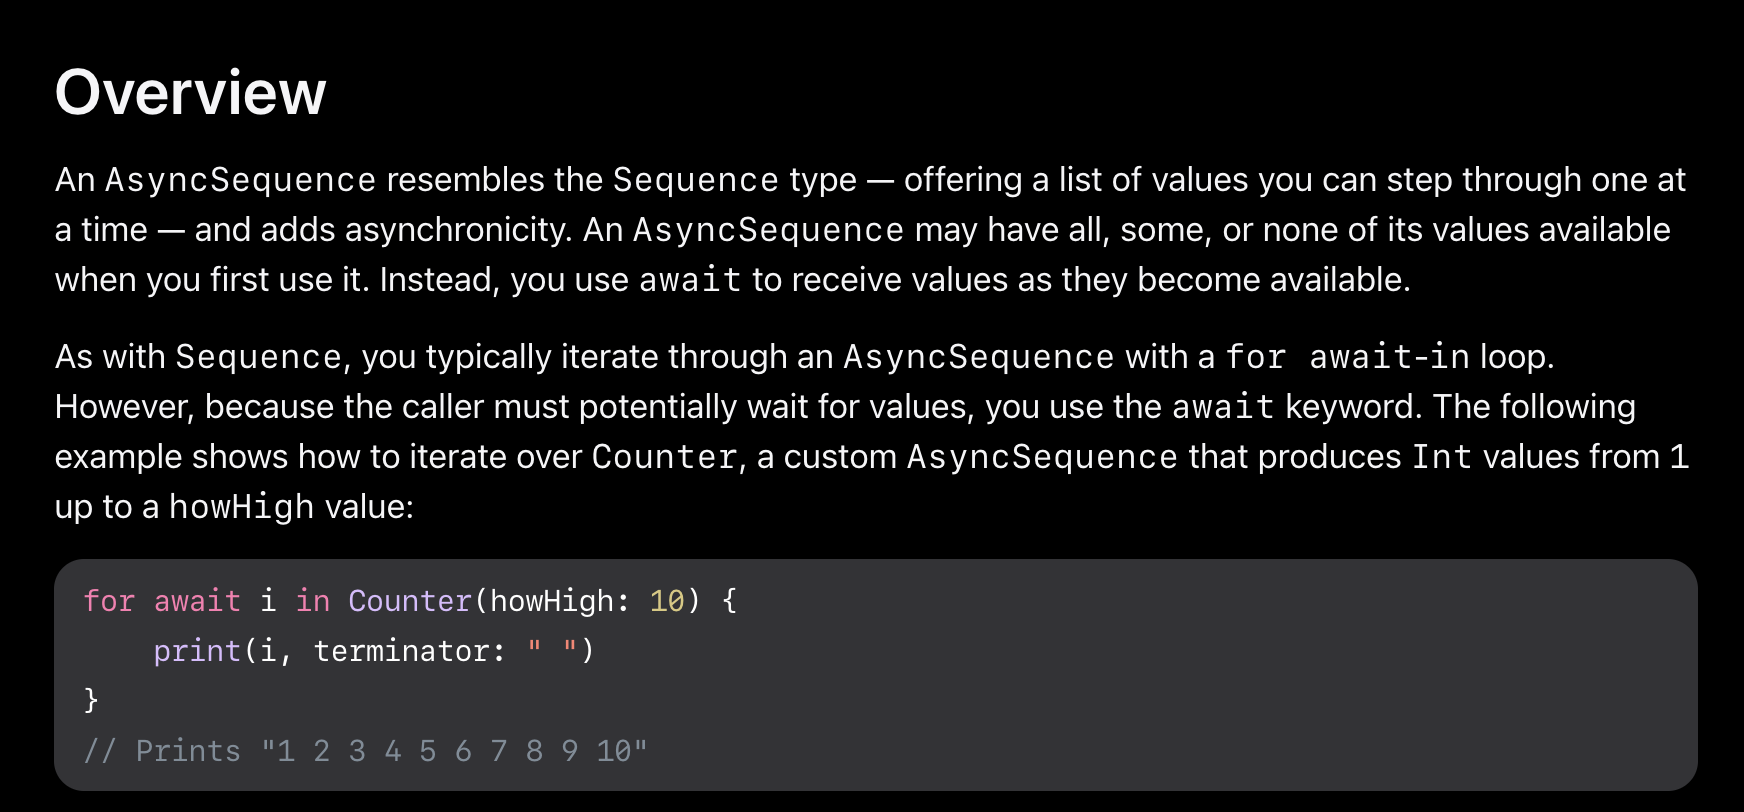Open the Sequence type link in the first sentence

(x=696, y=180)
